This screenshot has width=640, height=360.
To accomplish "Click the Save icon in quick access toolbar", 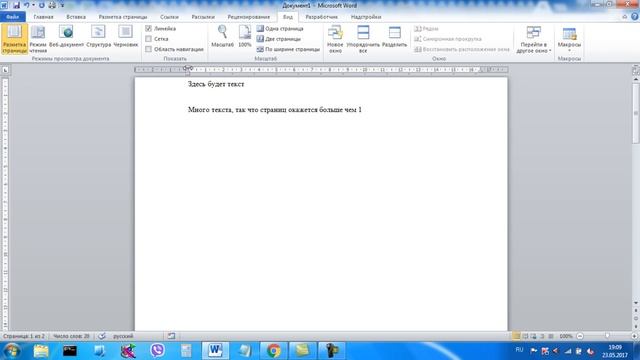I will click(x=16, y=5).
